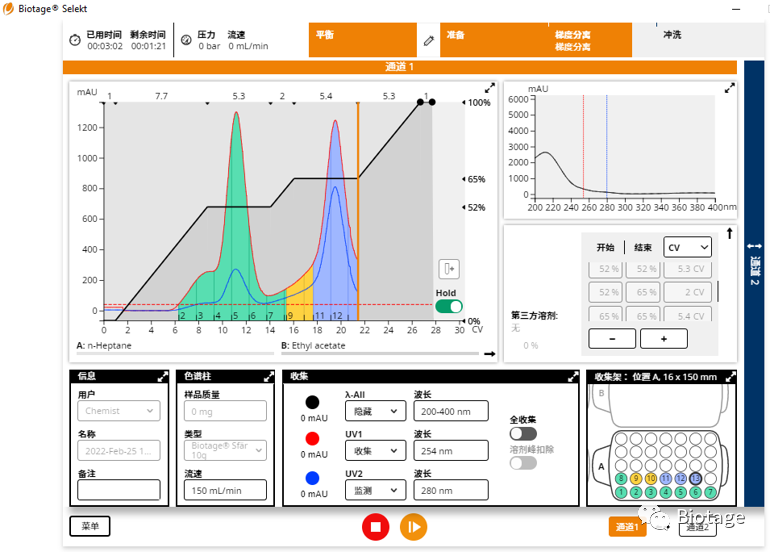Switch to the 梯度分离 step tab
This screenshot has width=770, height=552.
(x=590, y=40)
